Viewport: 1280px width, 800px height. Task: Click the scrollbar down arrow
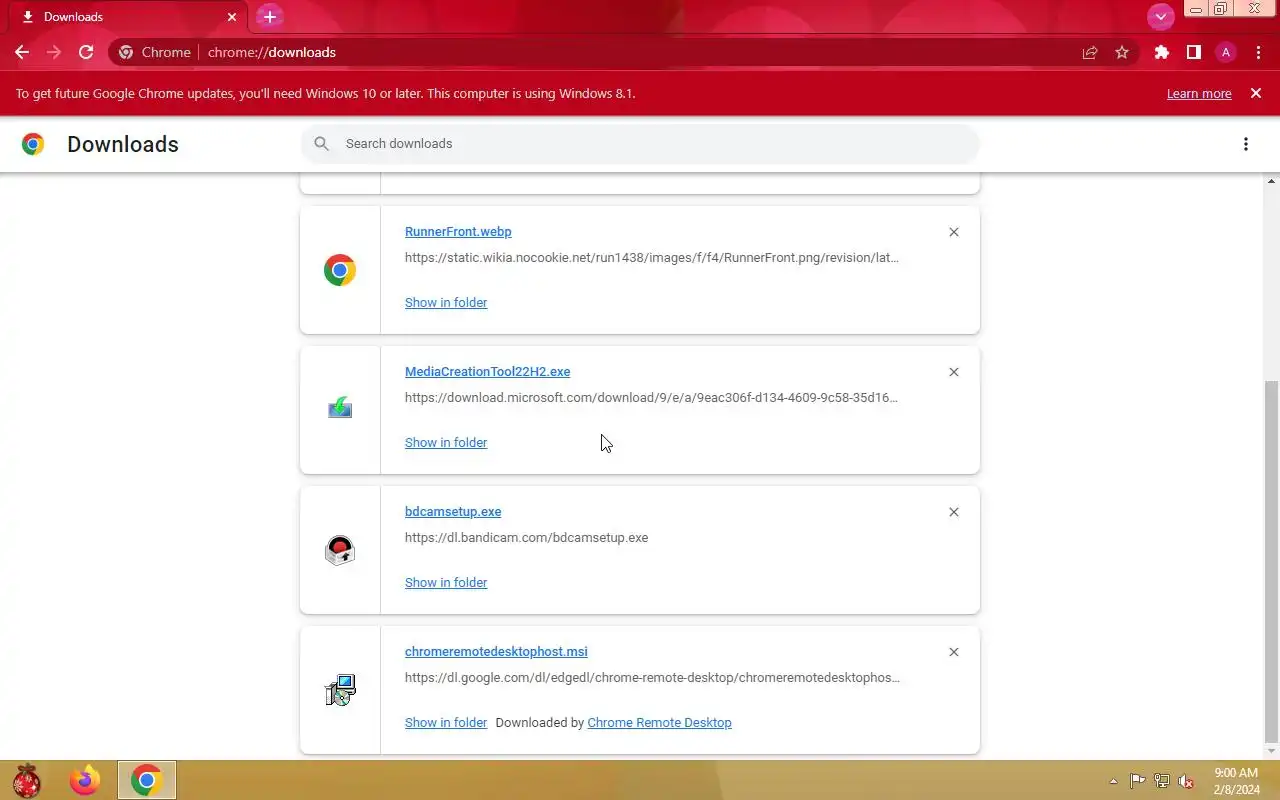pos(1272,751)
